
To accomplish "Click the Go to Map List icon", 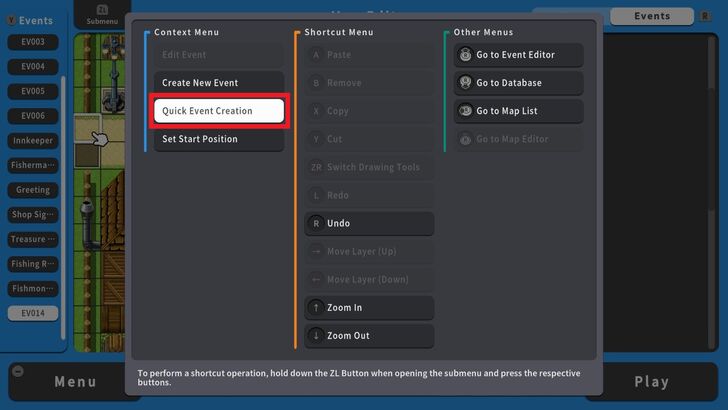I will (465, 111).
